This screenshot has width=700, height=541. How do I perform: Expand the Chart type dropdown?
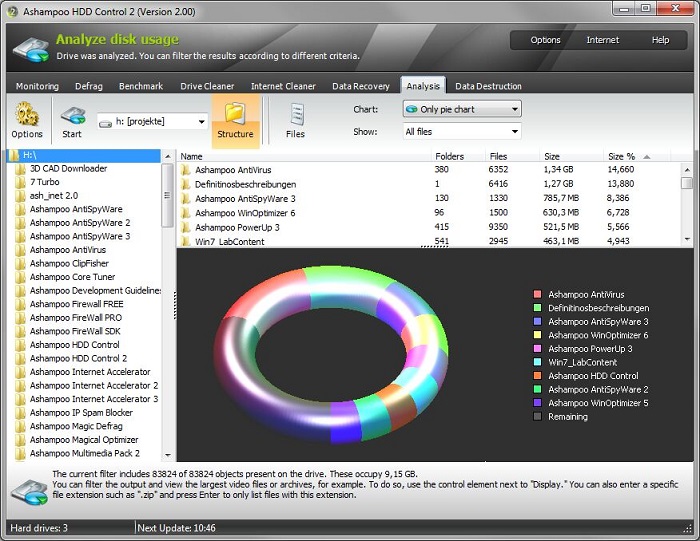(x=462, y=109)
